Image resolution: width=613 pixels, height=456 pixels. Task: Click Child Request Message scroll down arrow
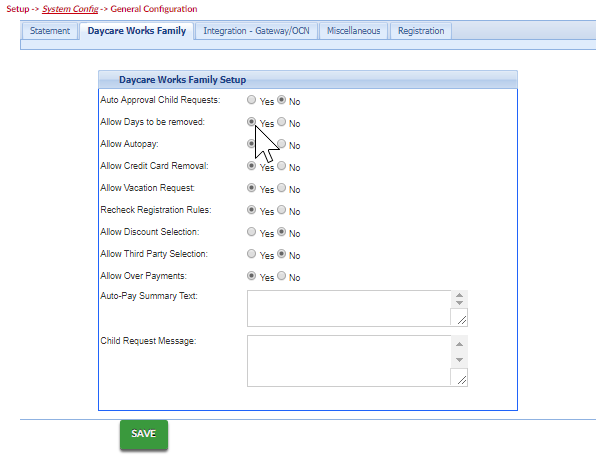click(x=459, y=360)
